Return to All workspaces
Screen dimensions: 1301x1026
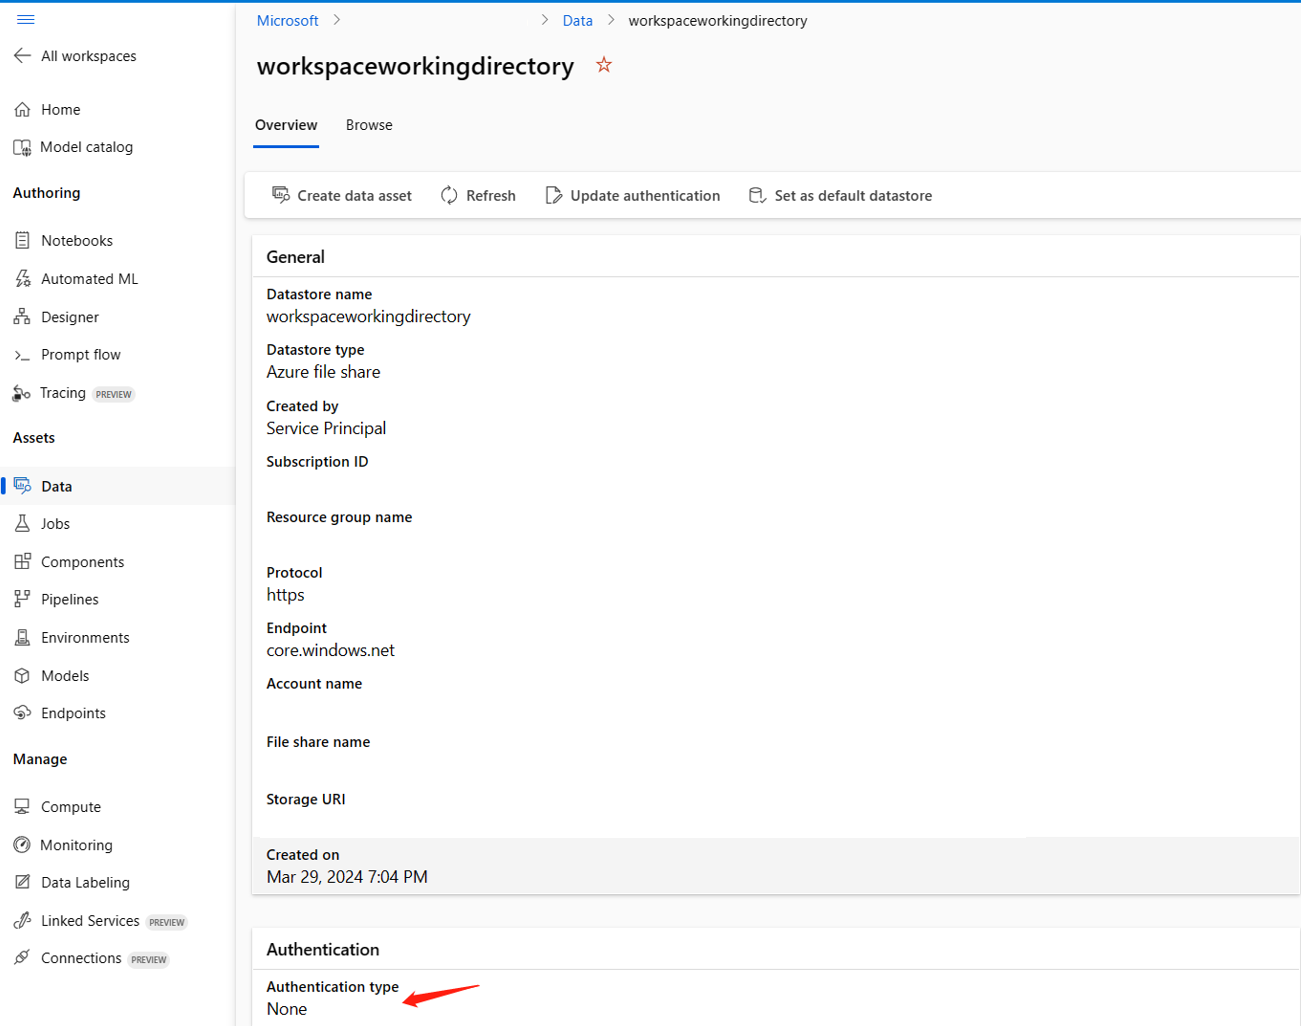point(89,56)
